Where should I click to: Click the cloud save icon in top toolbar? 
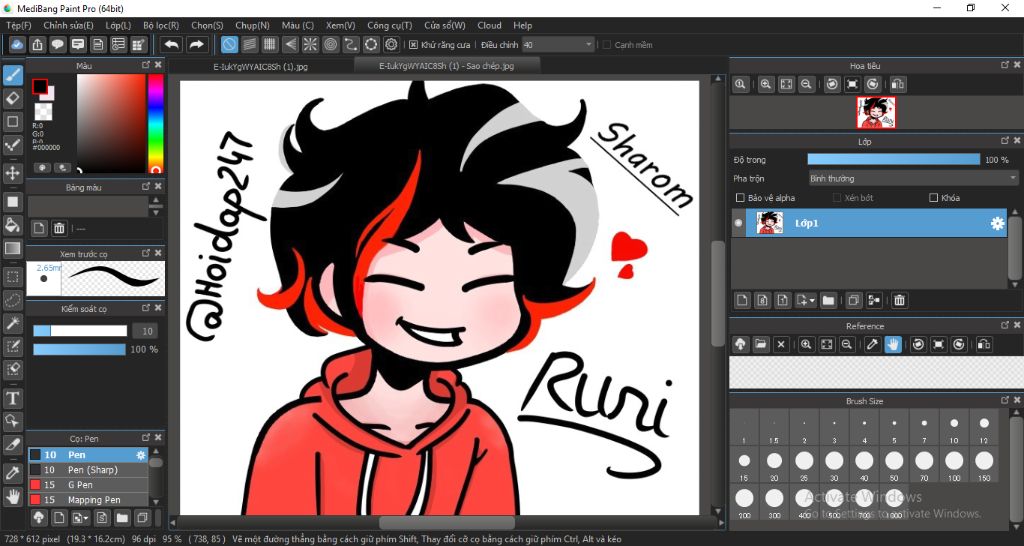point(18,44)
